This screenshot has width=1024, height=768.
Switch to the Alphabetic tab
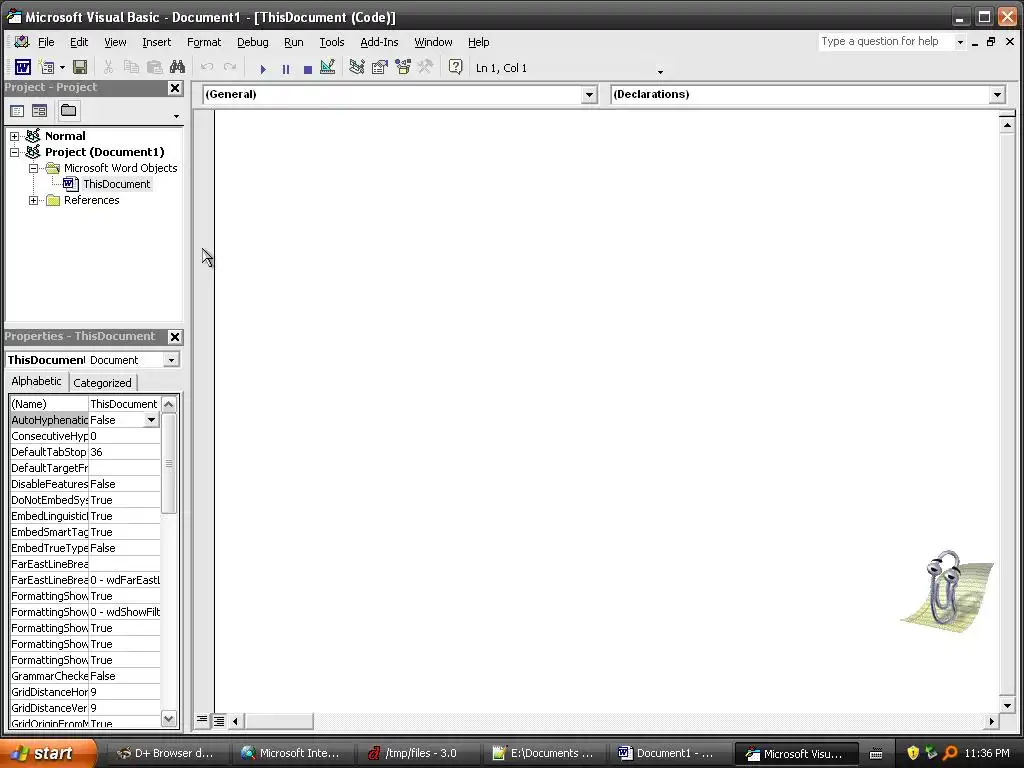click(37, 381)
